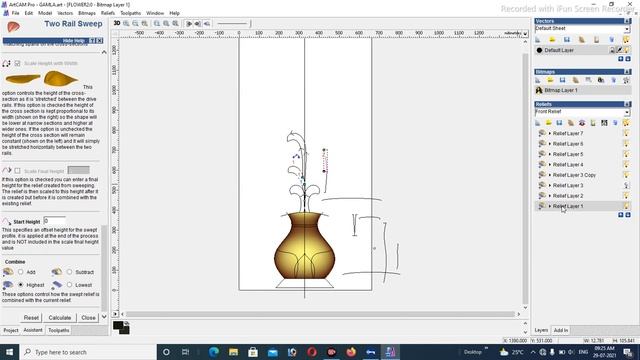Open the File menu
Screen dimensions: 640x360
[x=16, y=13]
